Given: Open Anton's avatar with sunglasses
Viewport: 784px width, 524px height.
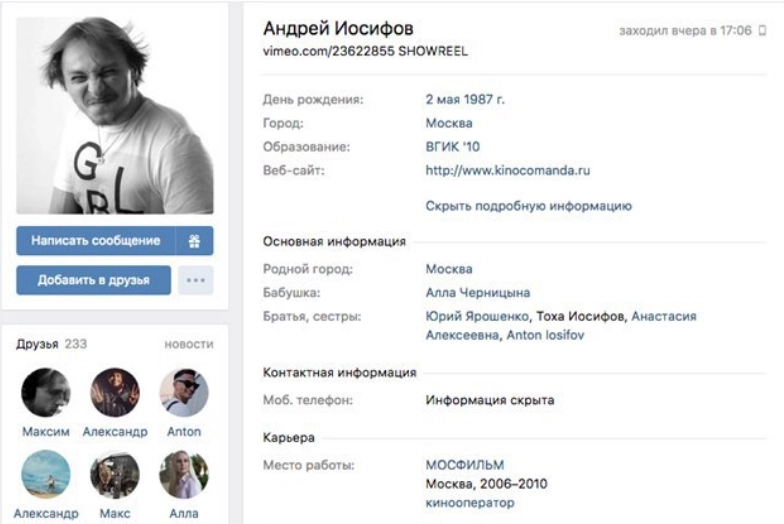Looking at the screenshot, I should 184,392.
